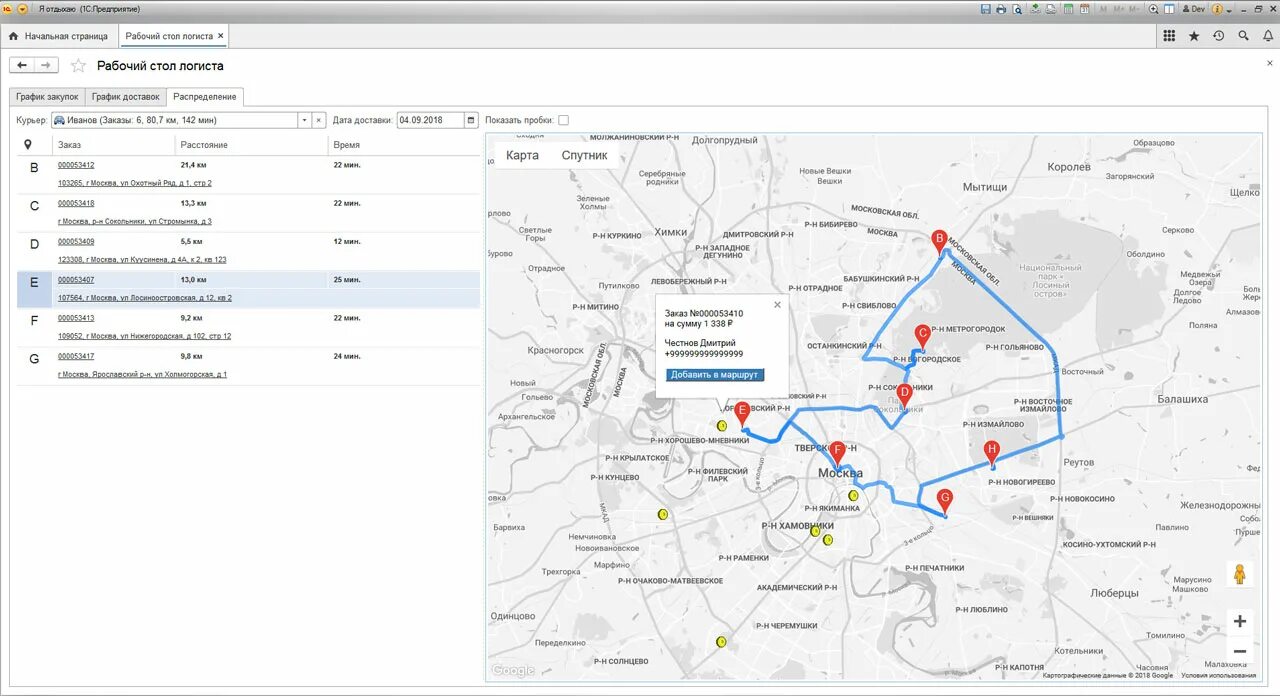1280x696 pixels.
Task: Click red map marker D
Action: pos(904,394)
